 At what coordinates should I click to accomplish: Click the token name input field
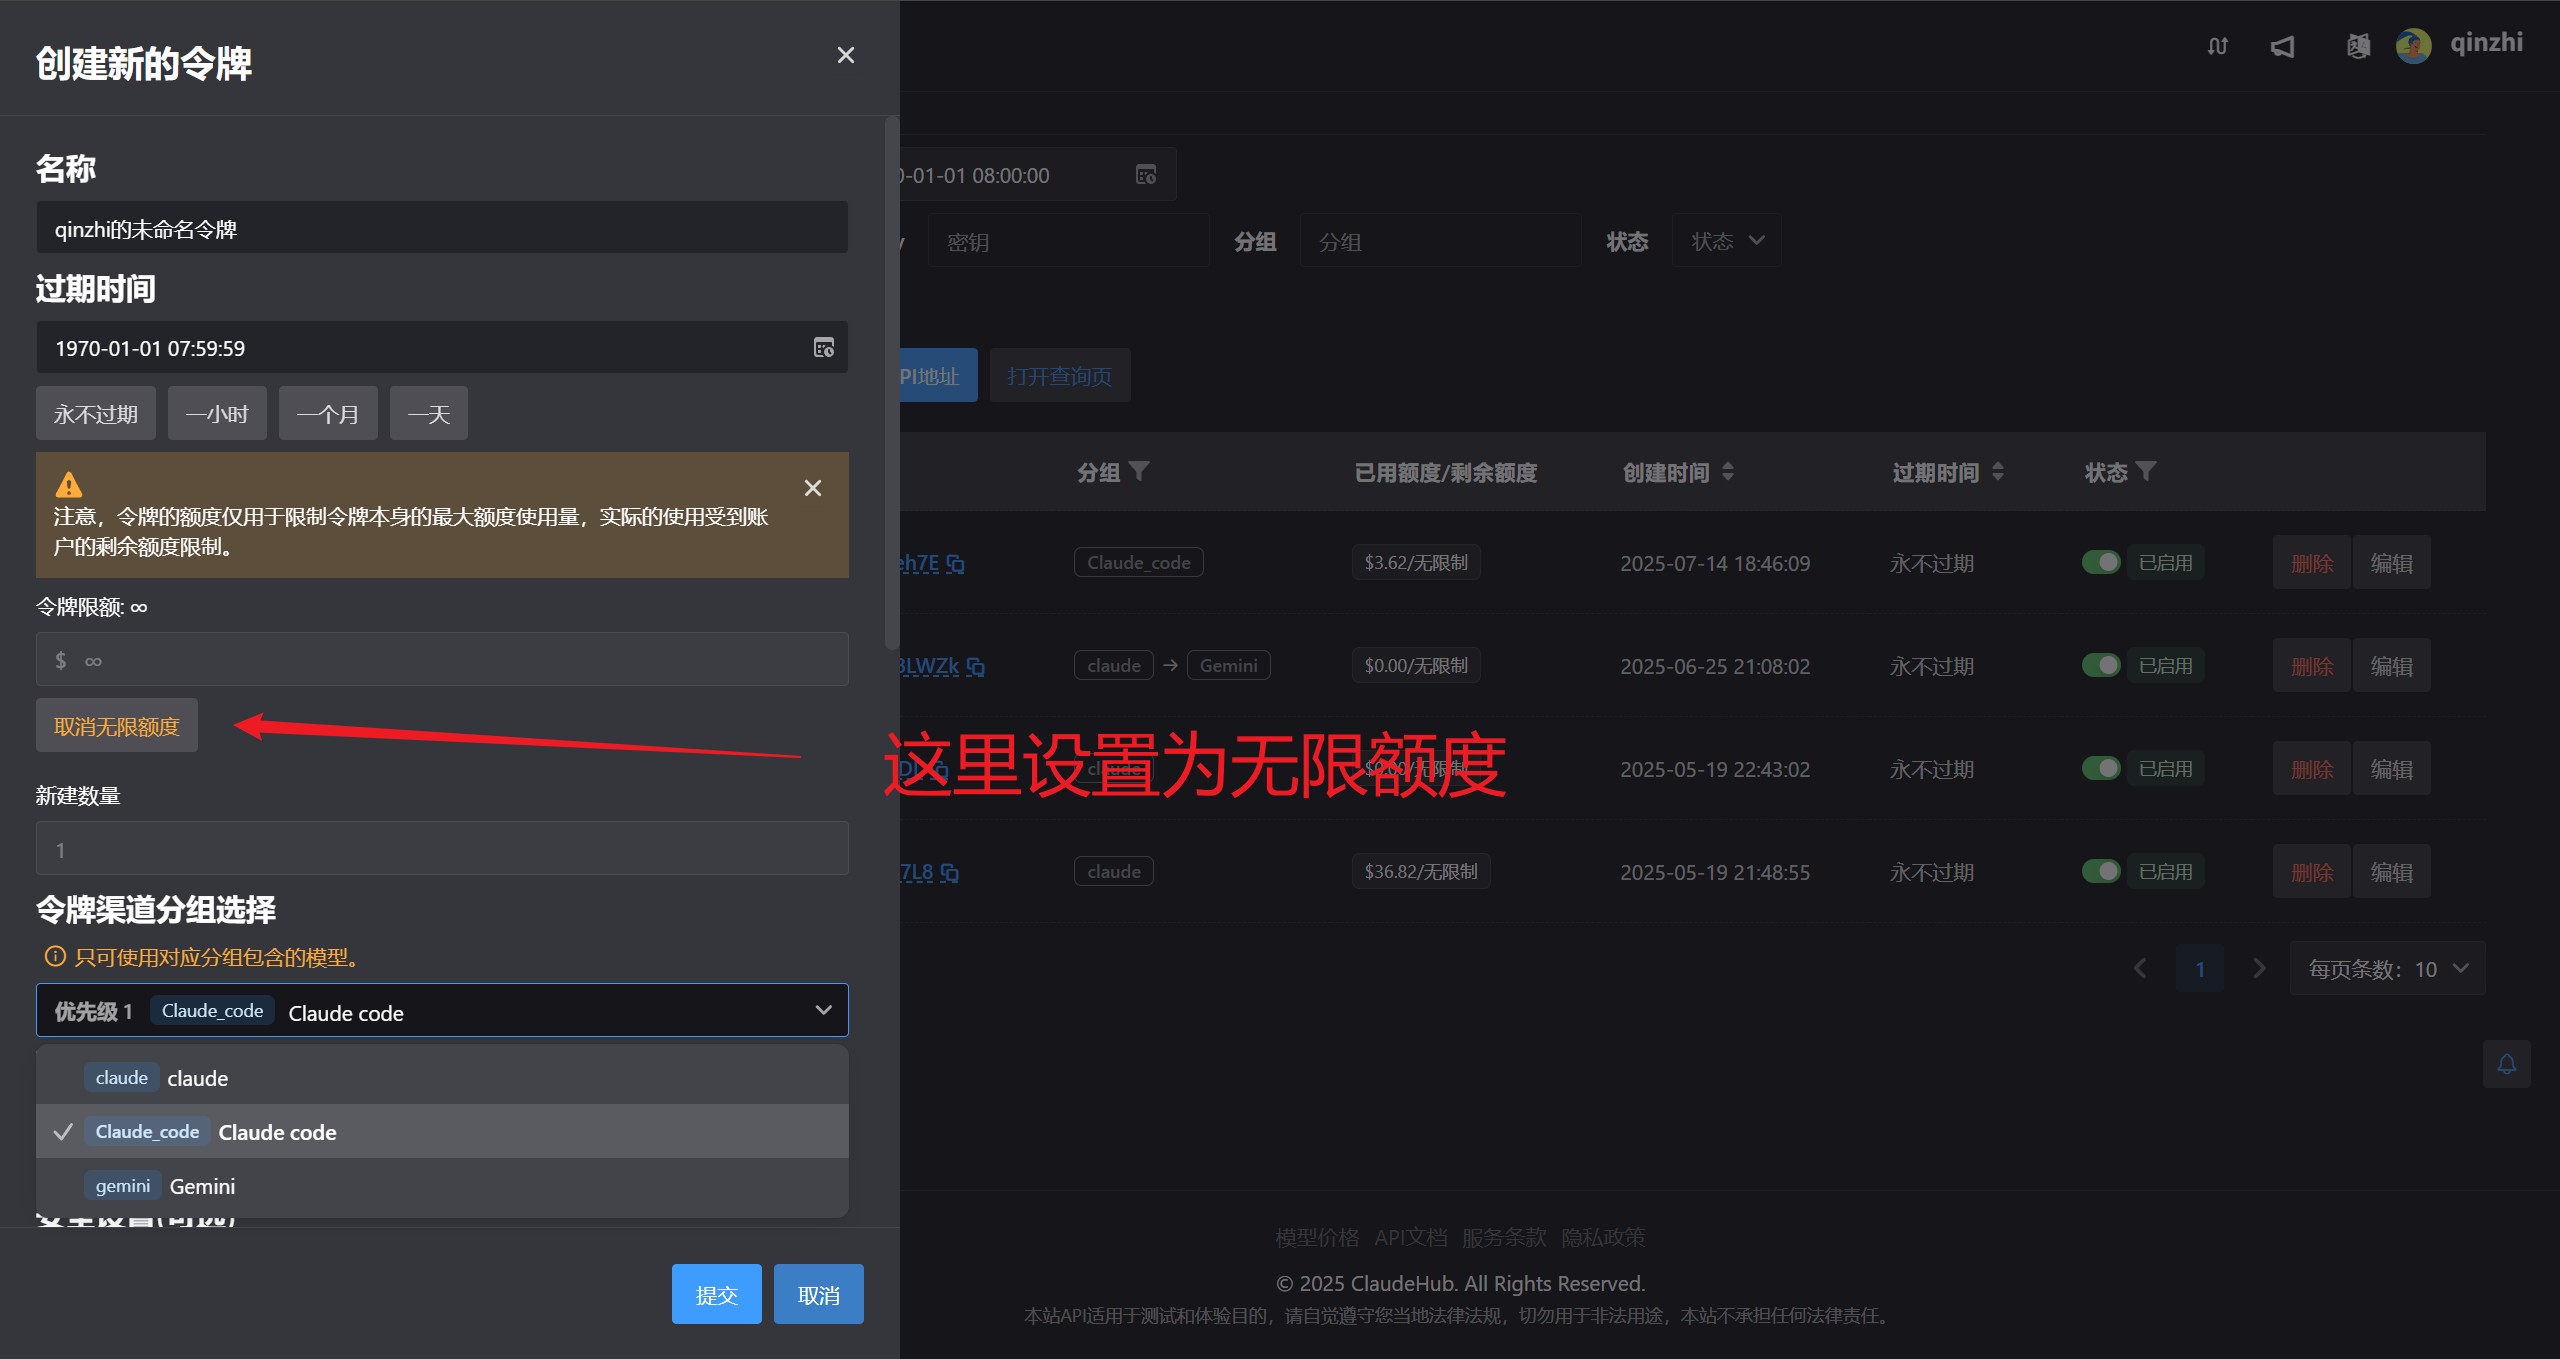(x=441, y=227)
